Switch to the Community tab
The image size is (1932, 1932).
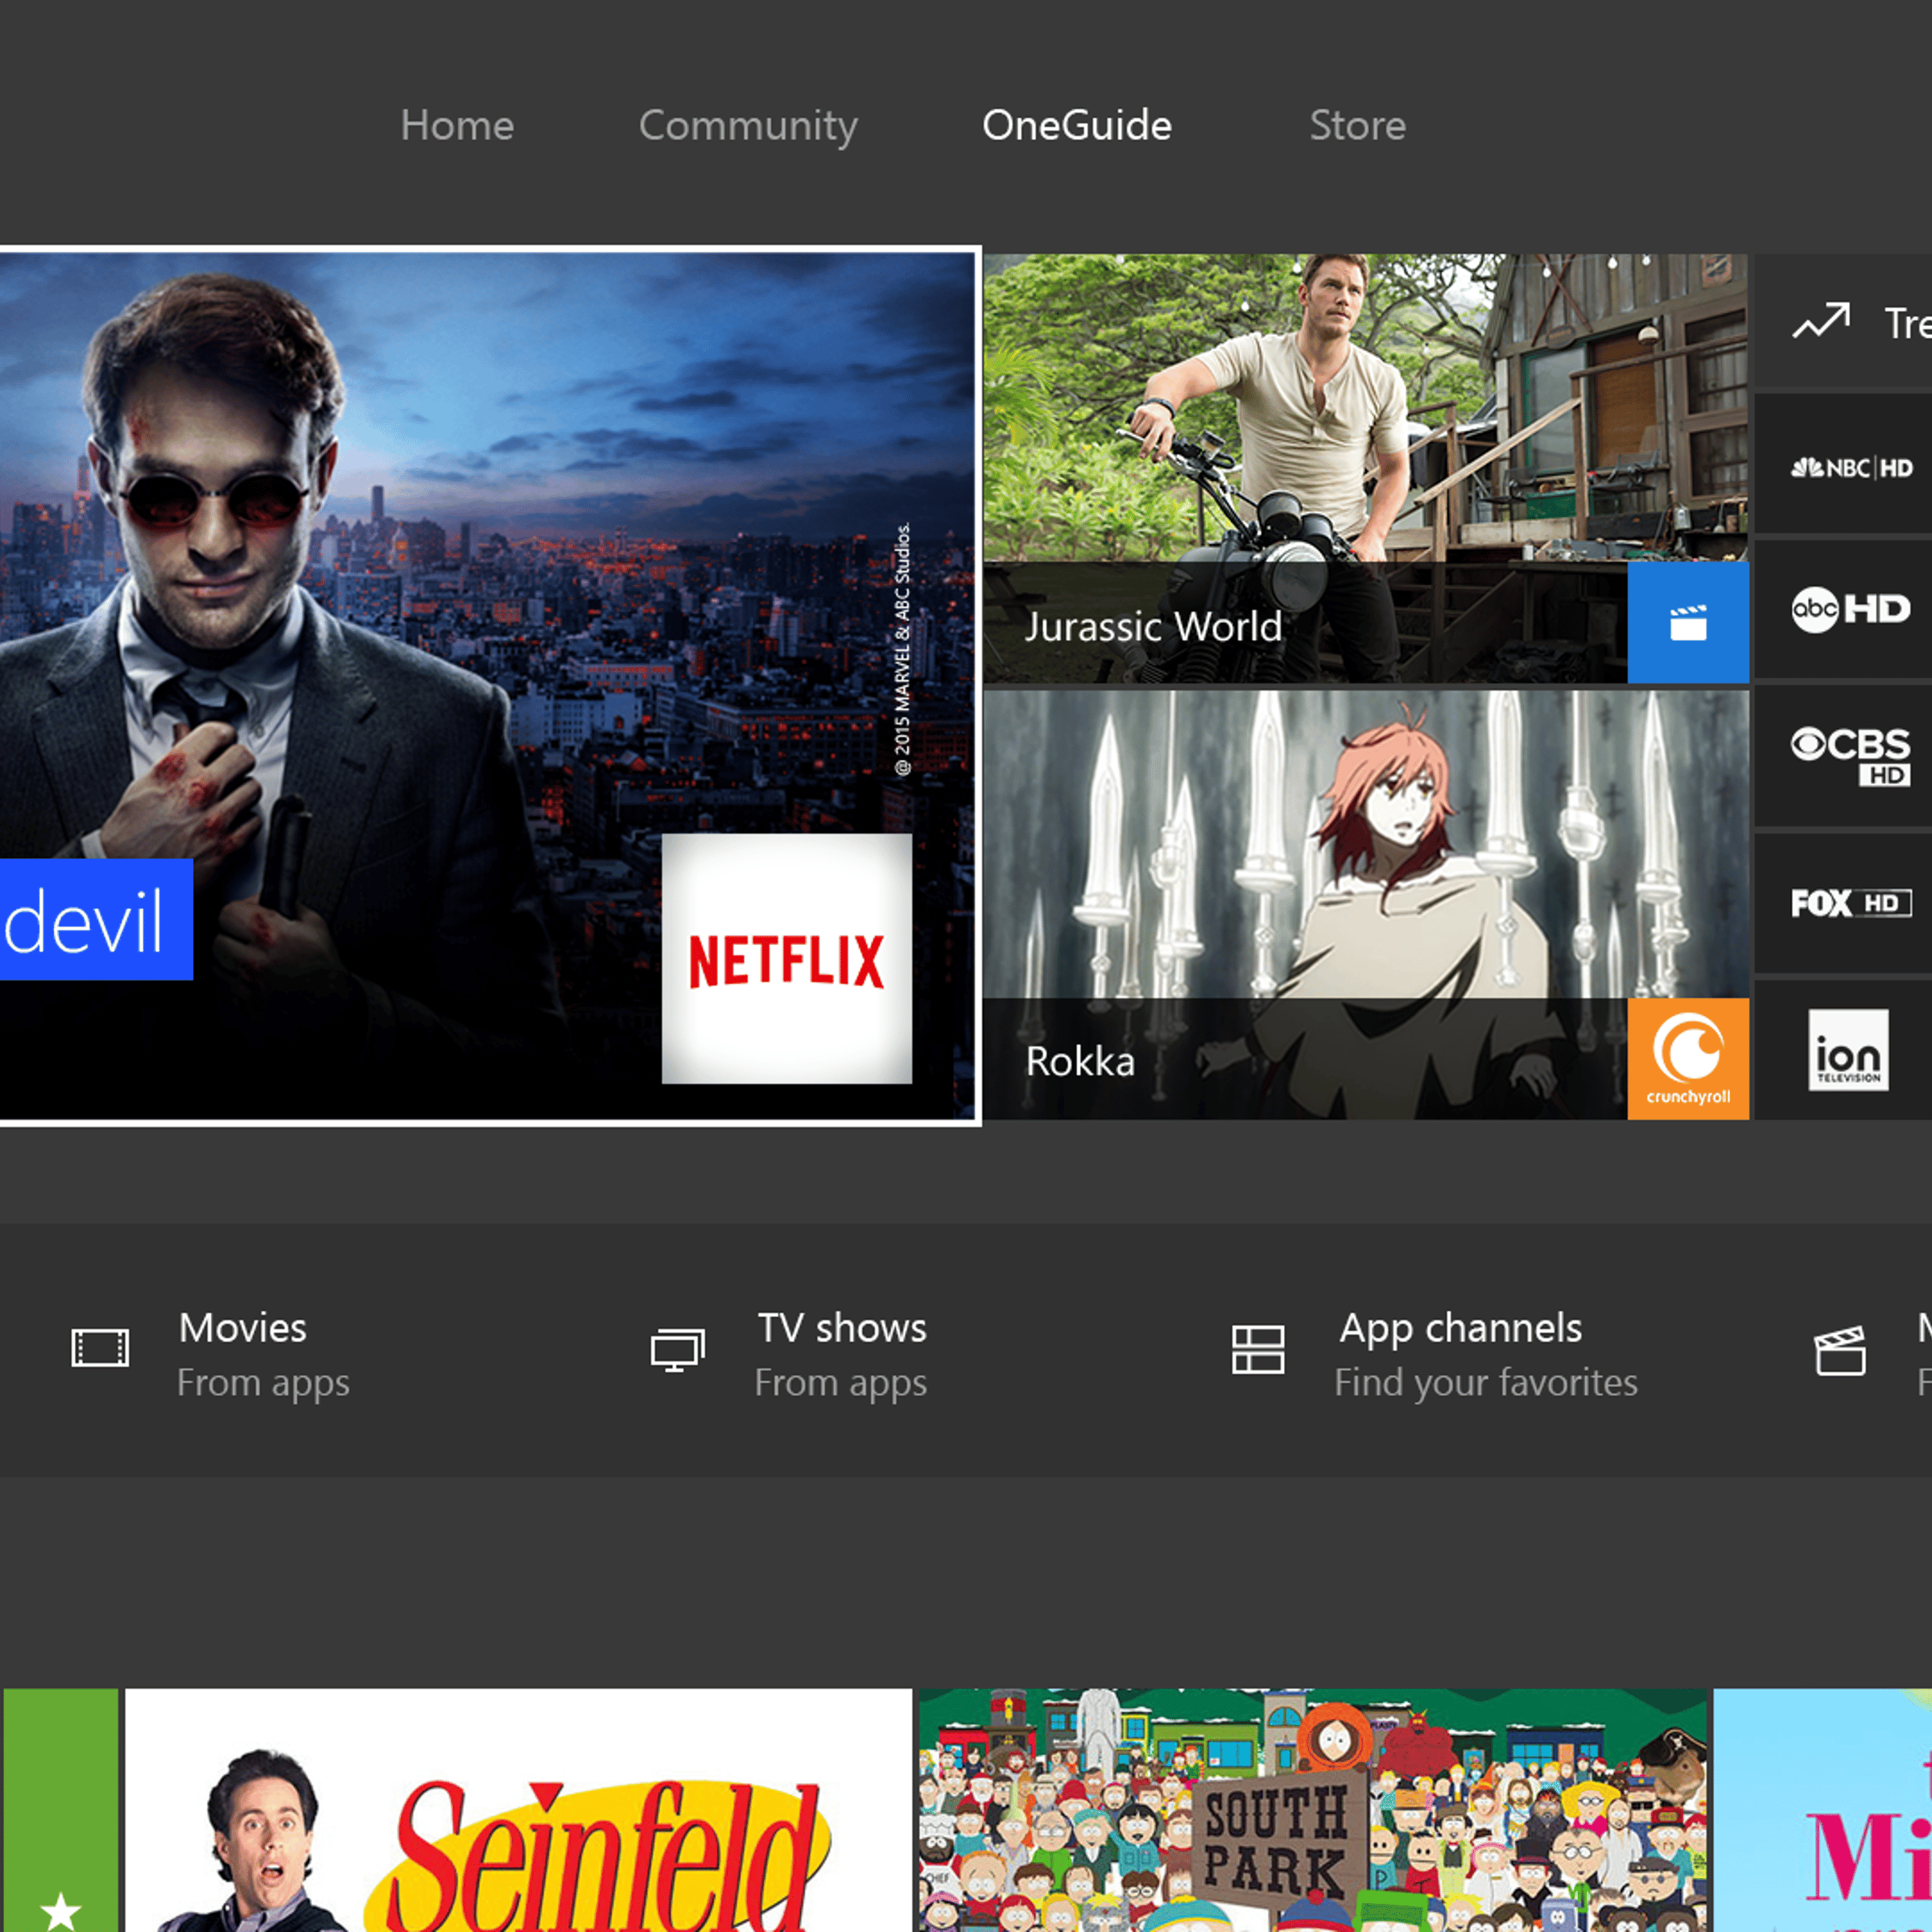pos(748,127)
